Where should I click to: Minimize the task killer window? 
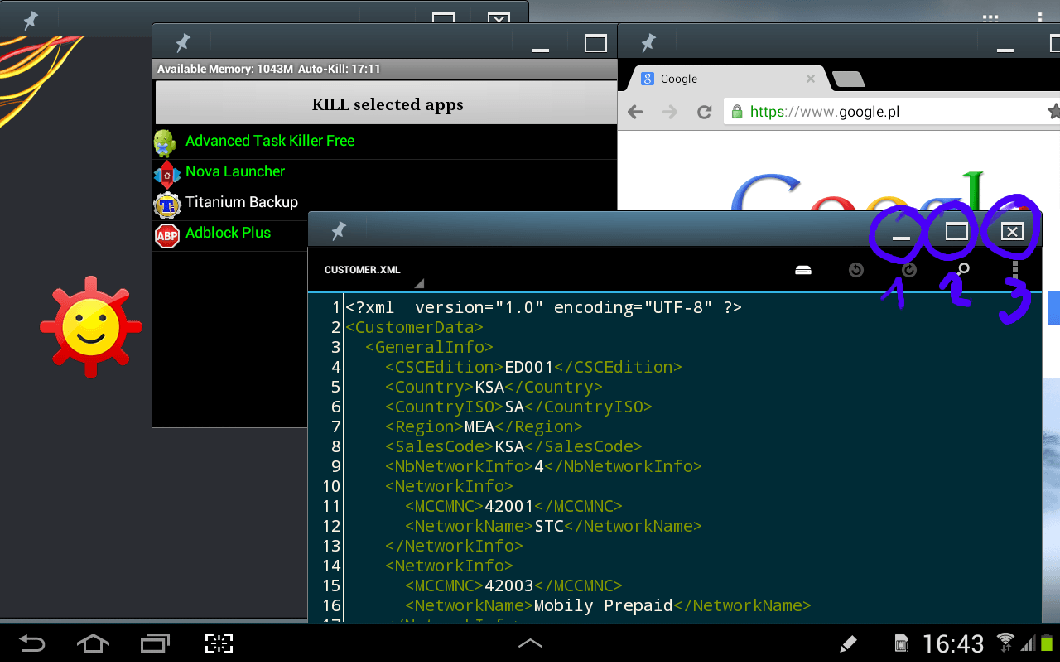click(540, 46)
